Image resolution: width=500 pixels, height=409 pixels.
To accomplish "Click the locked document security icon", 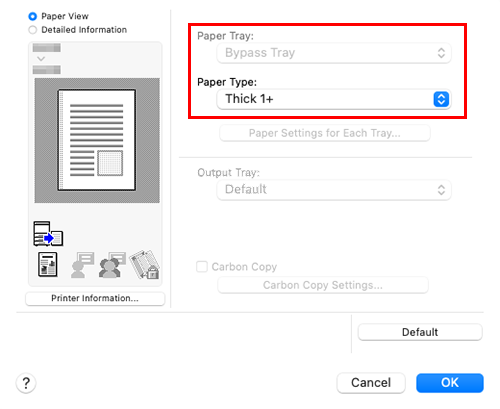I will click(144, 265).
